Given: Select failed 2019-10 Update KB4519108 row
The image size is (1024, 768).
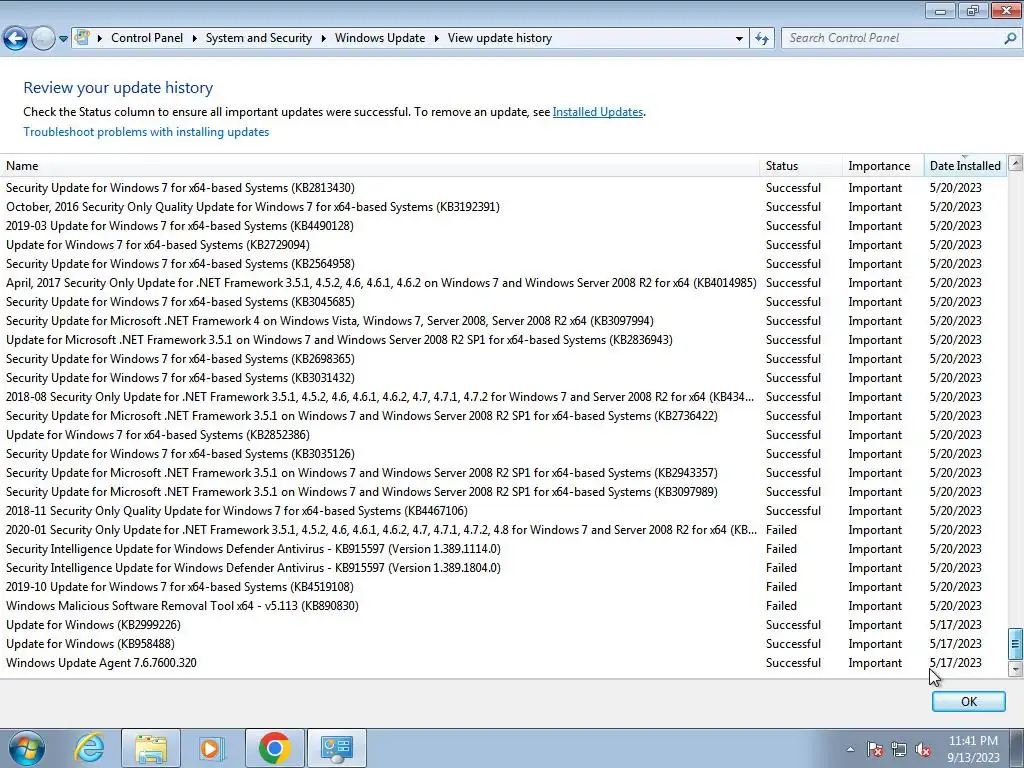Looking at the screenshot, I should pos(503,586).
